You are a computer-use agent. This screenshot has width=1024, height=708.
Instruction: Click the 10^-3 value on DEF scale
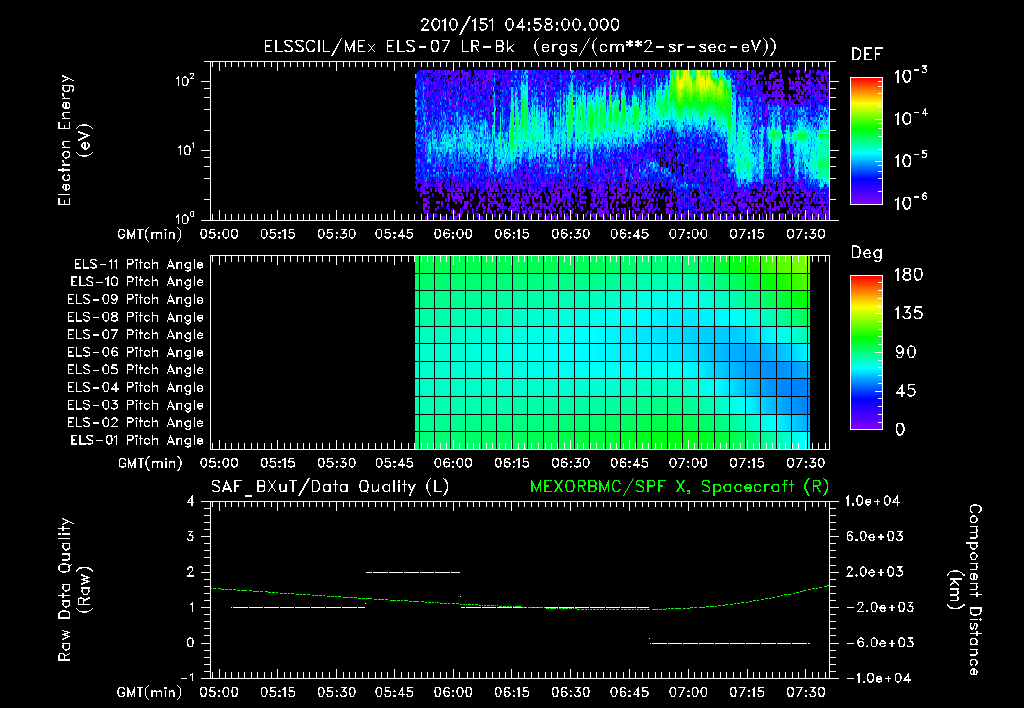click(910, 76)
